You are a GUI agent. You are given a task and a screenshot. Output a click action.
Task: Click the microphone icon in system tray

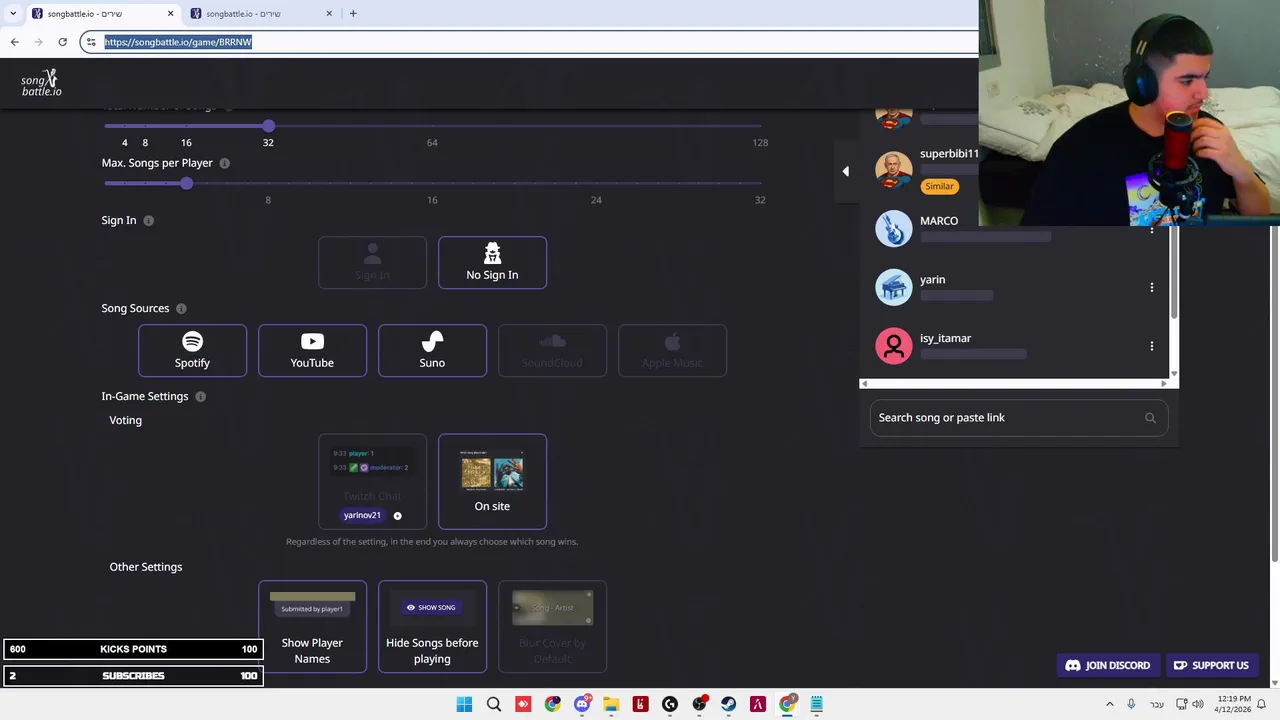pos(1131,705)
